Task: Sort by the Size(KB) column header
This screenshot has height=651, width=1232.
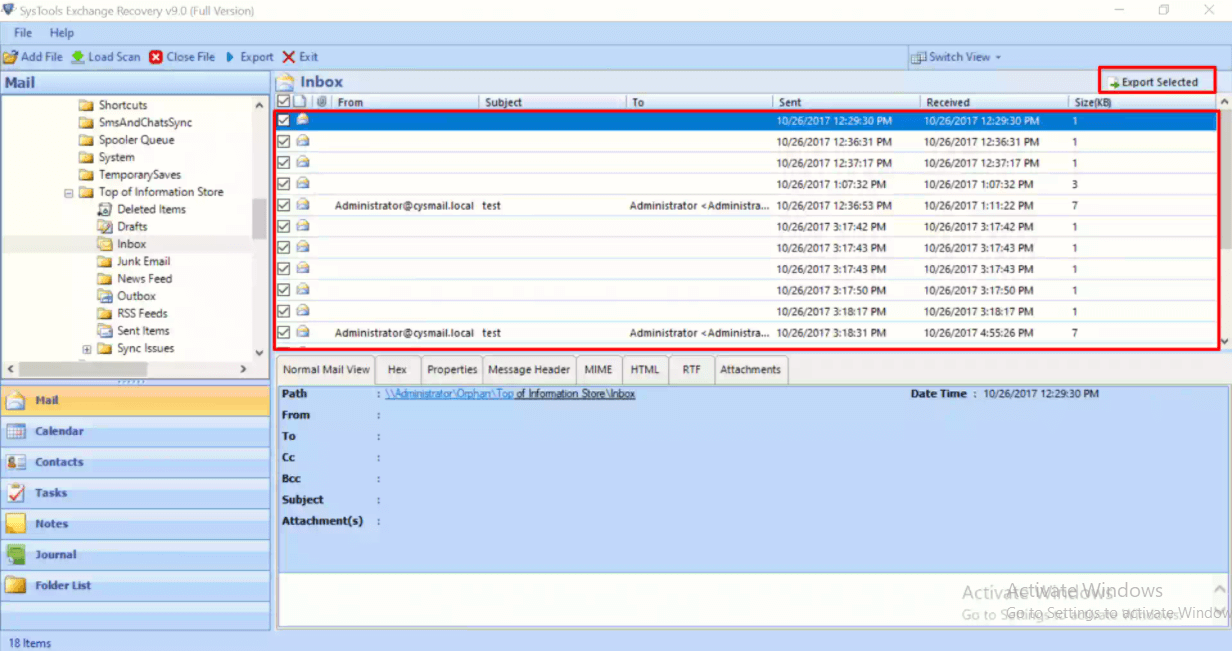Action: [x=1141, y=102]
